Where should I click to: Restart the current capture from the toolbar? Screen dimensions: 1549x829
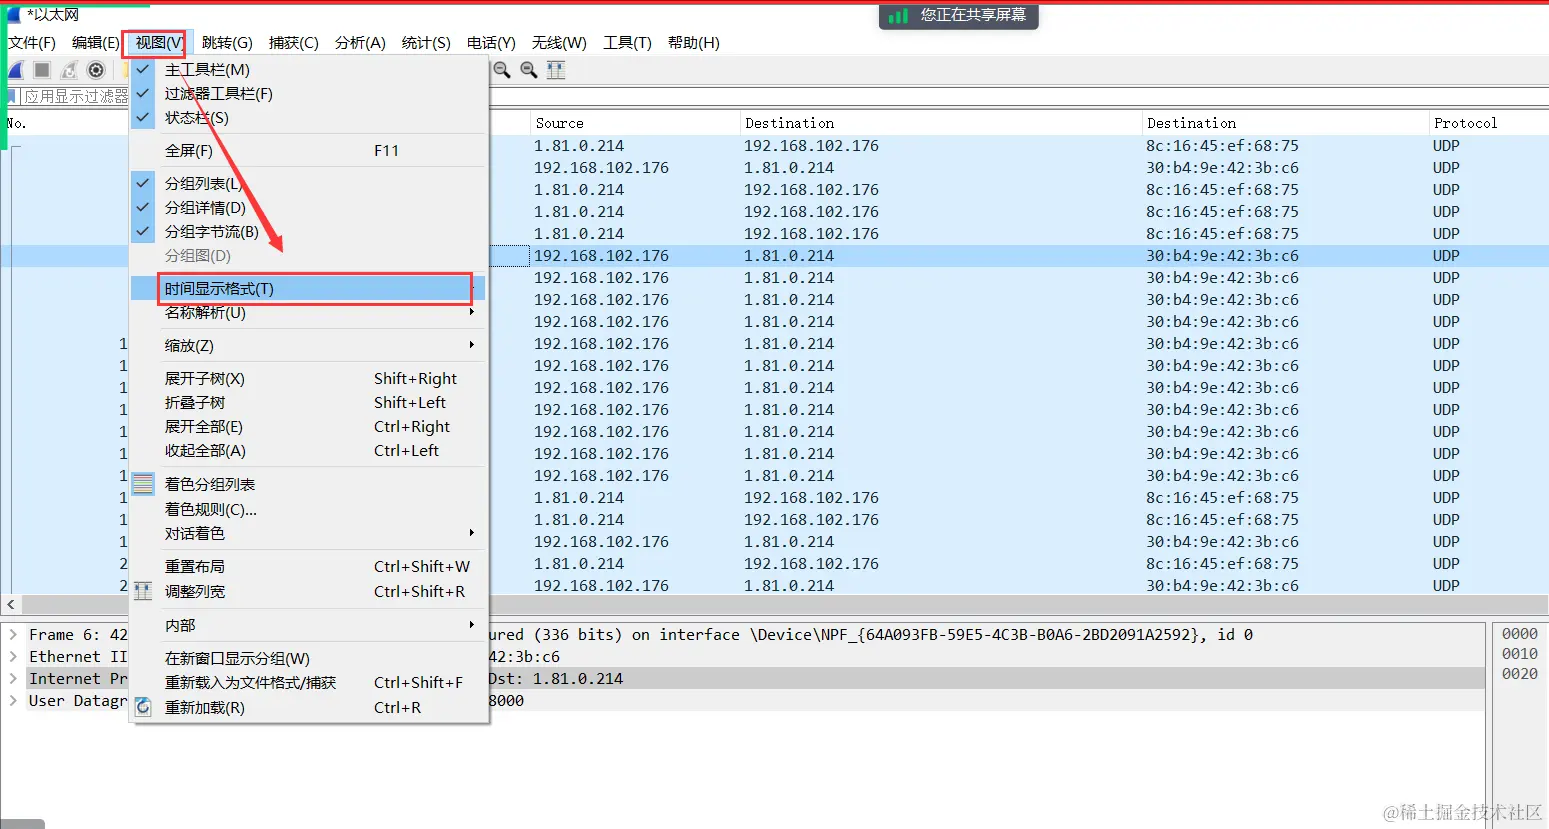pyautogui.click(x=69, y=70)
